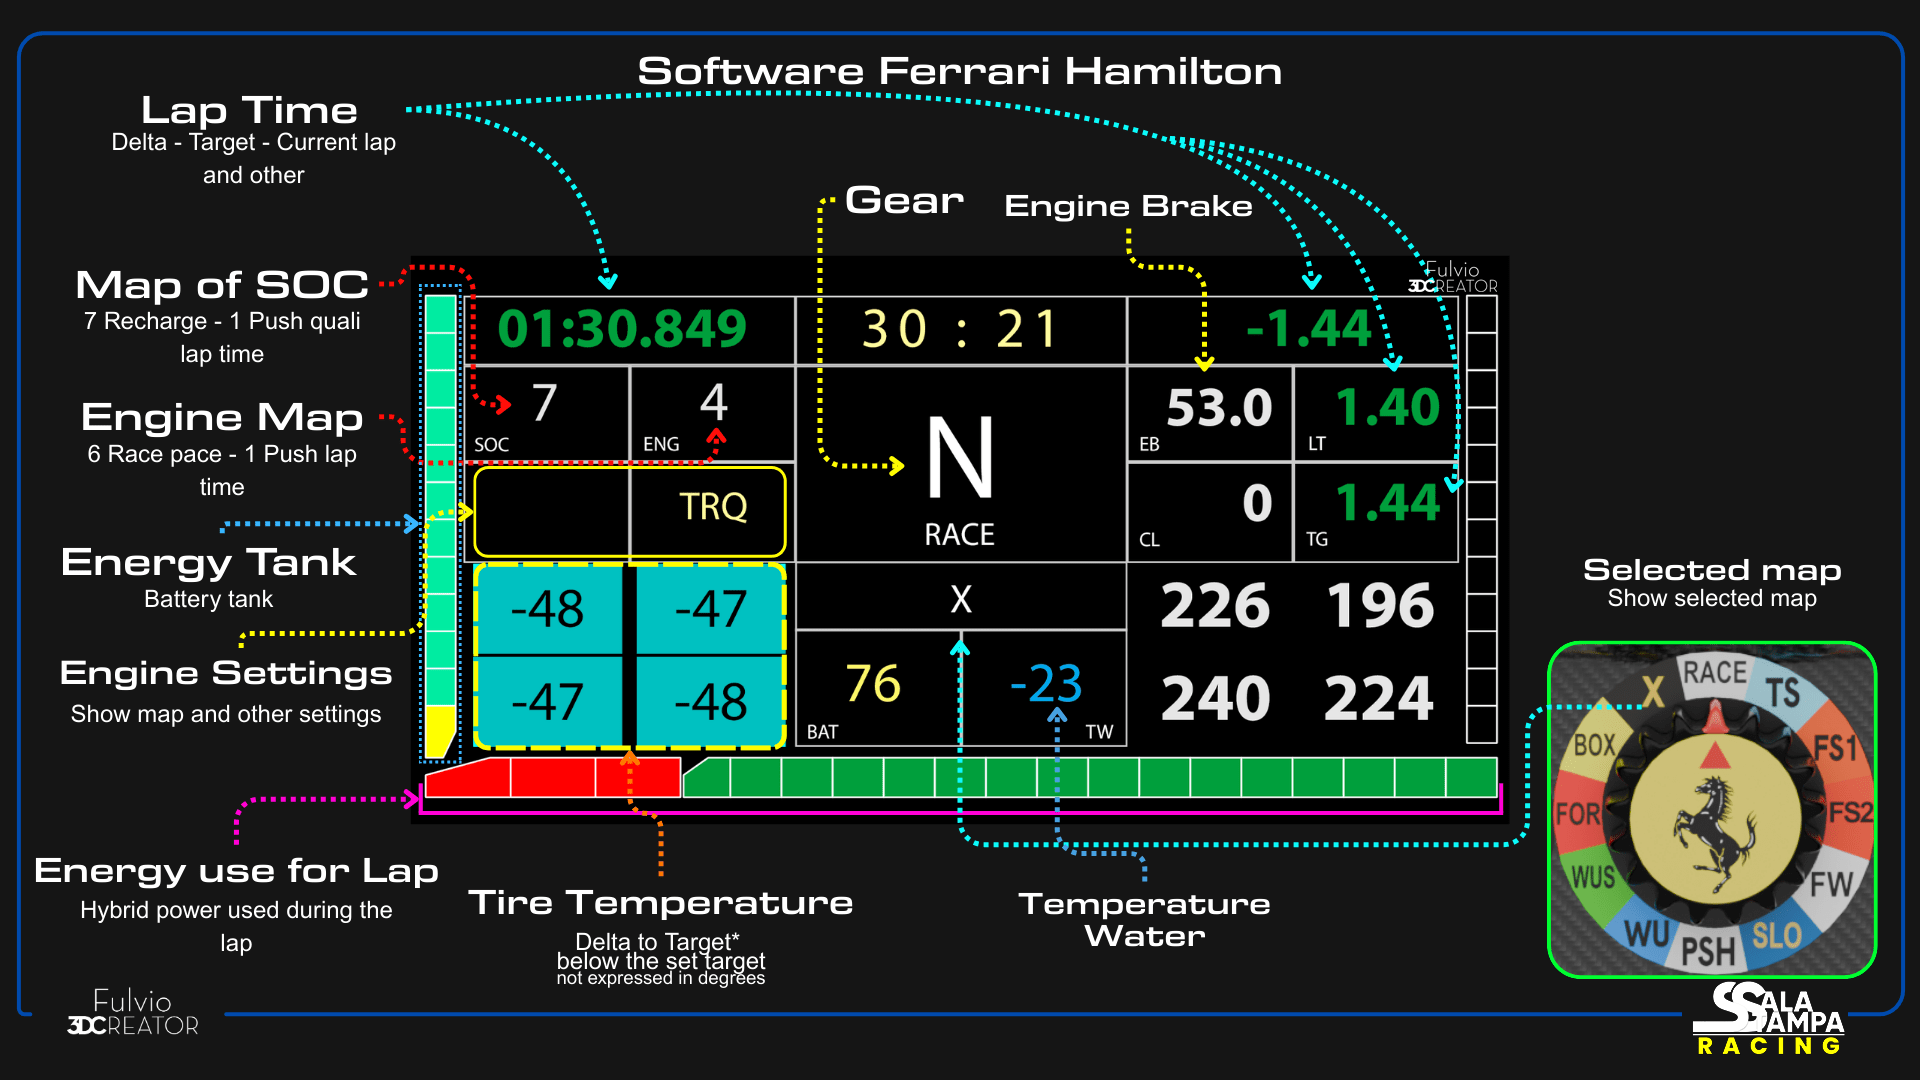Click the SOC map value 7

click(544, 403)
